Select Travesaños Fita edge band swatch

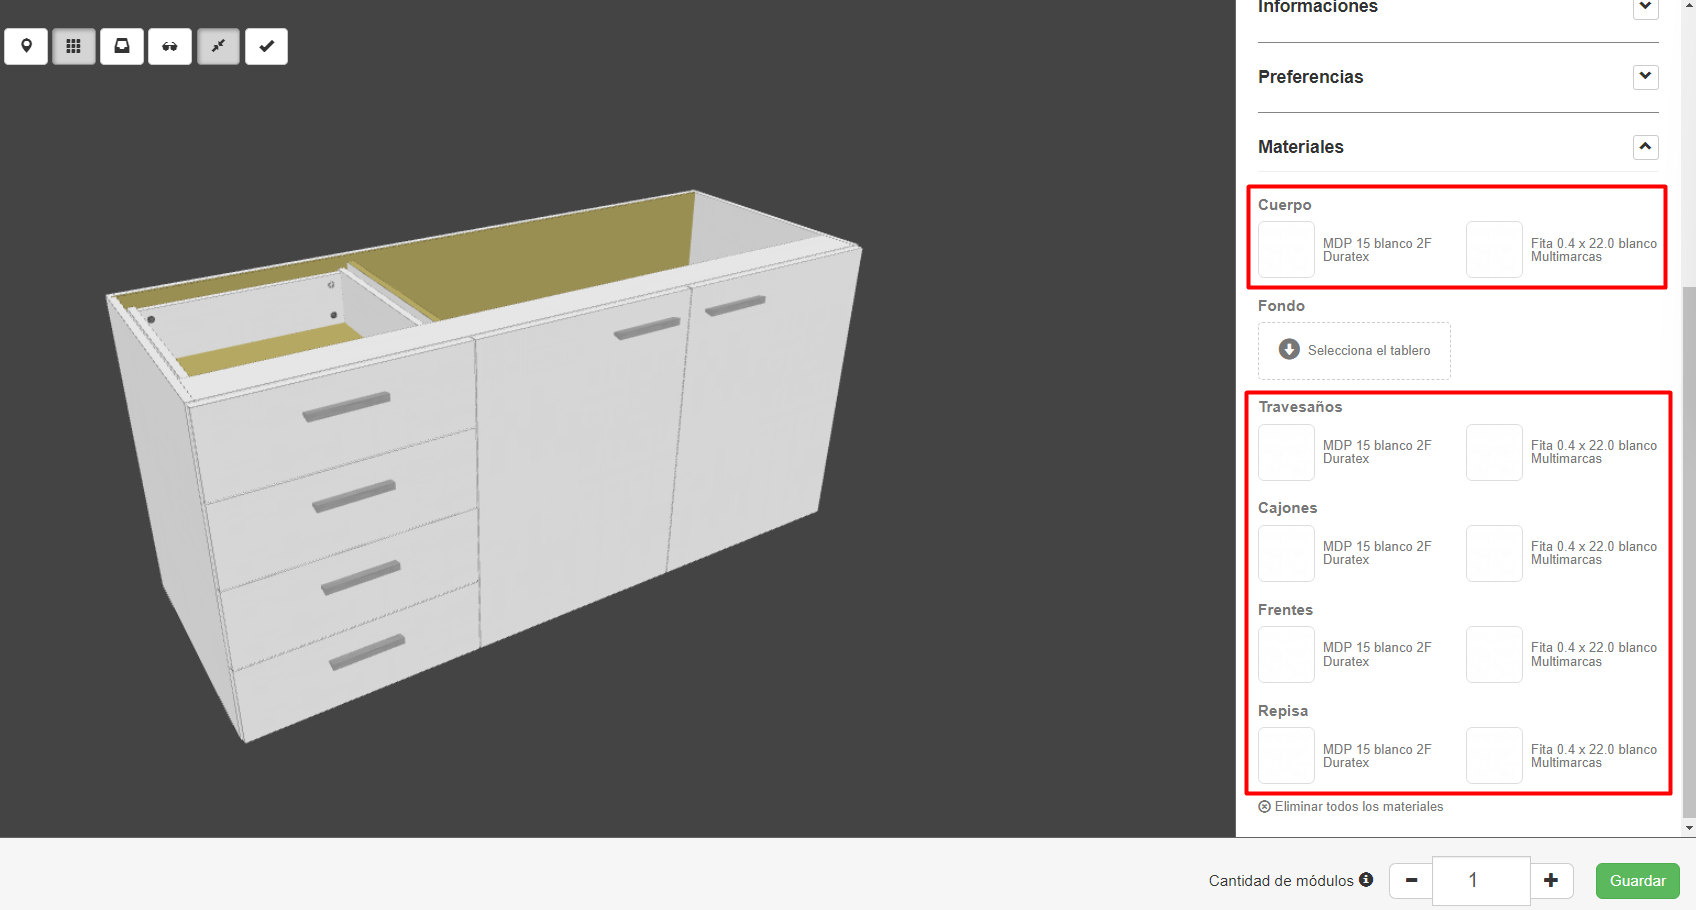[x=1494, y=452]
